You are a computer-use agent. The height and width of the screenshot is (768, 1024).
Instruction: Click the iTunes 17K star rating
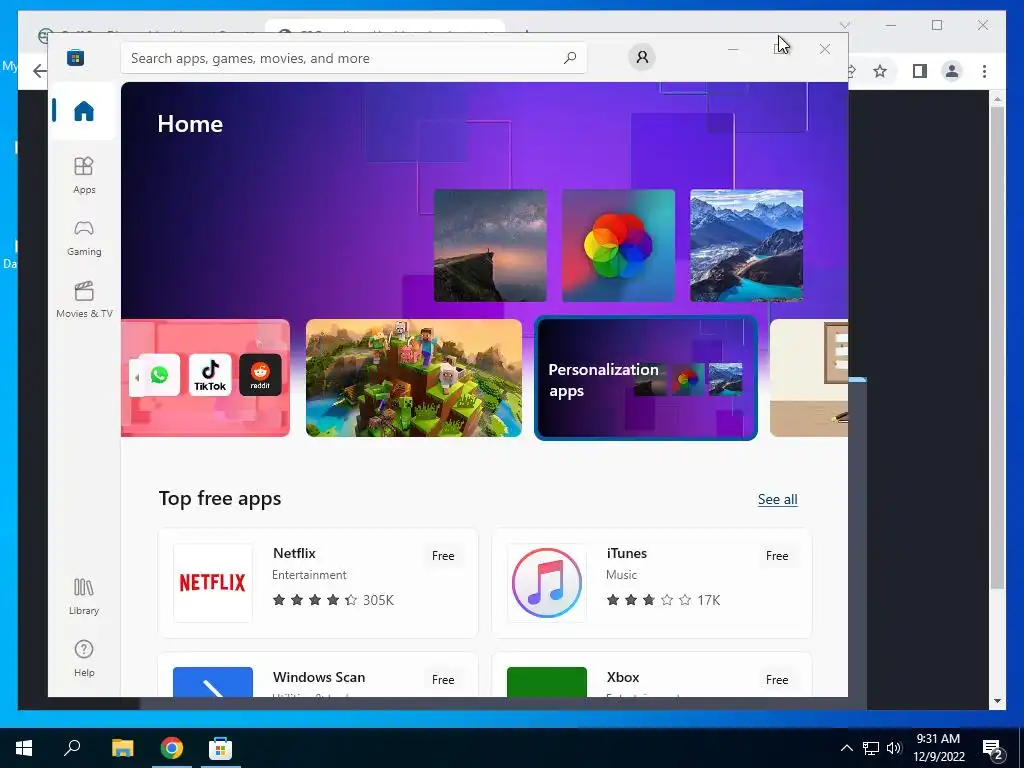pyautogui.click(x=663, y=600)
